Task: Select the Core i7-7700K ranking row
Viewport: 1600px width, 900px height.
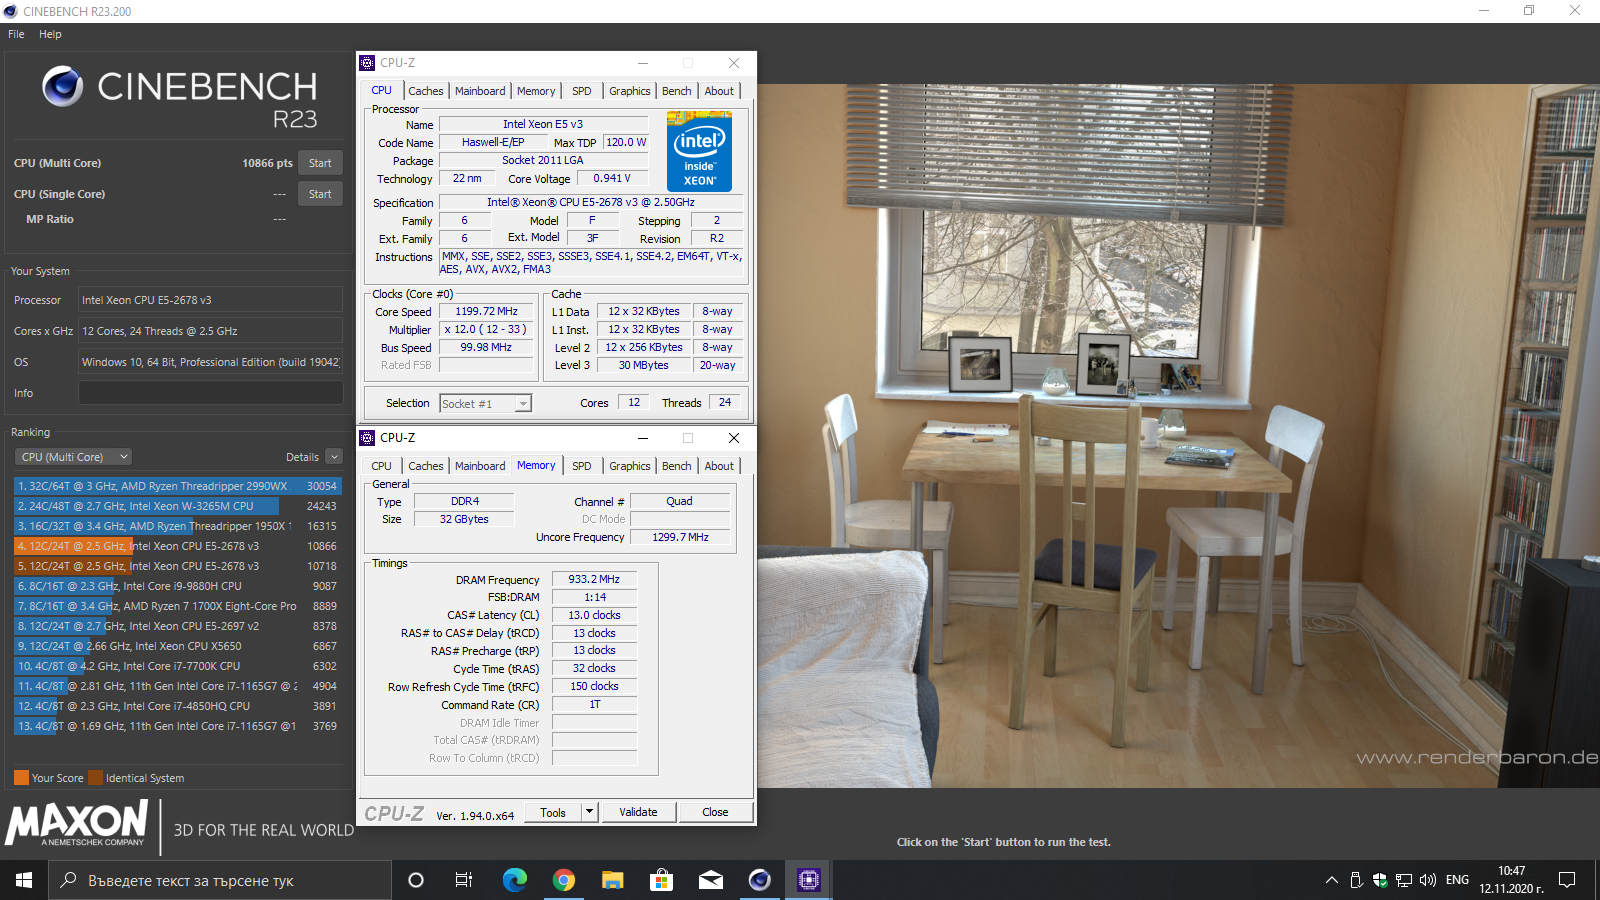Action: [x=177, y=666]
